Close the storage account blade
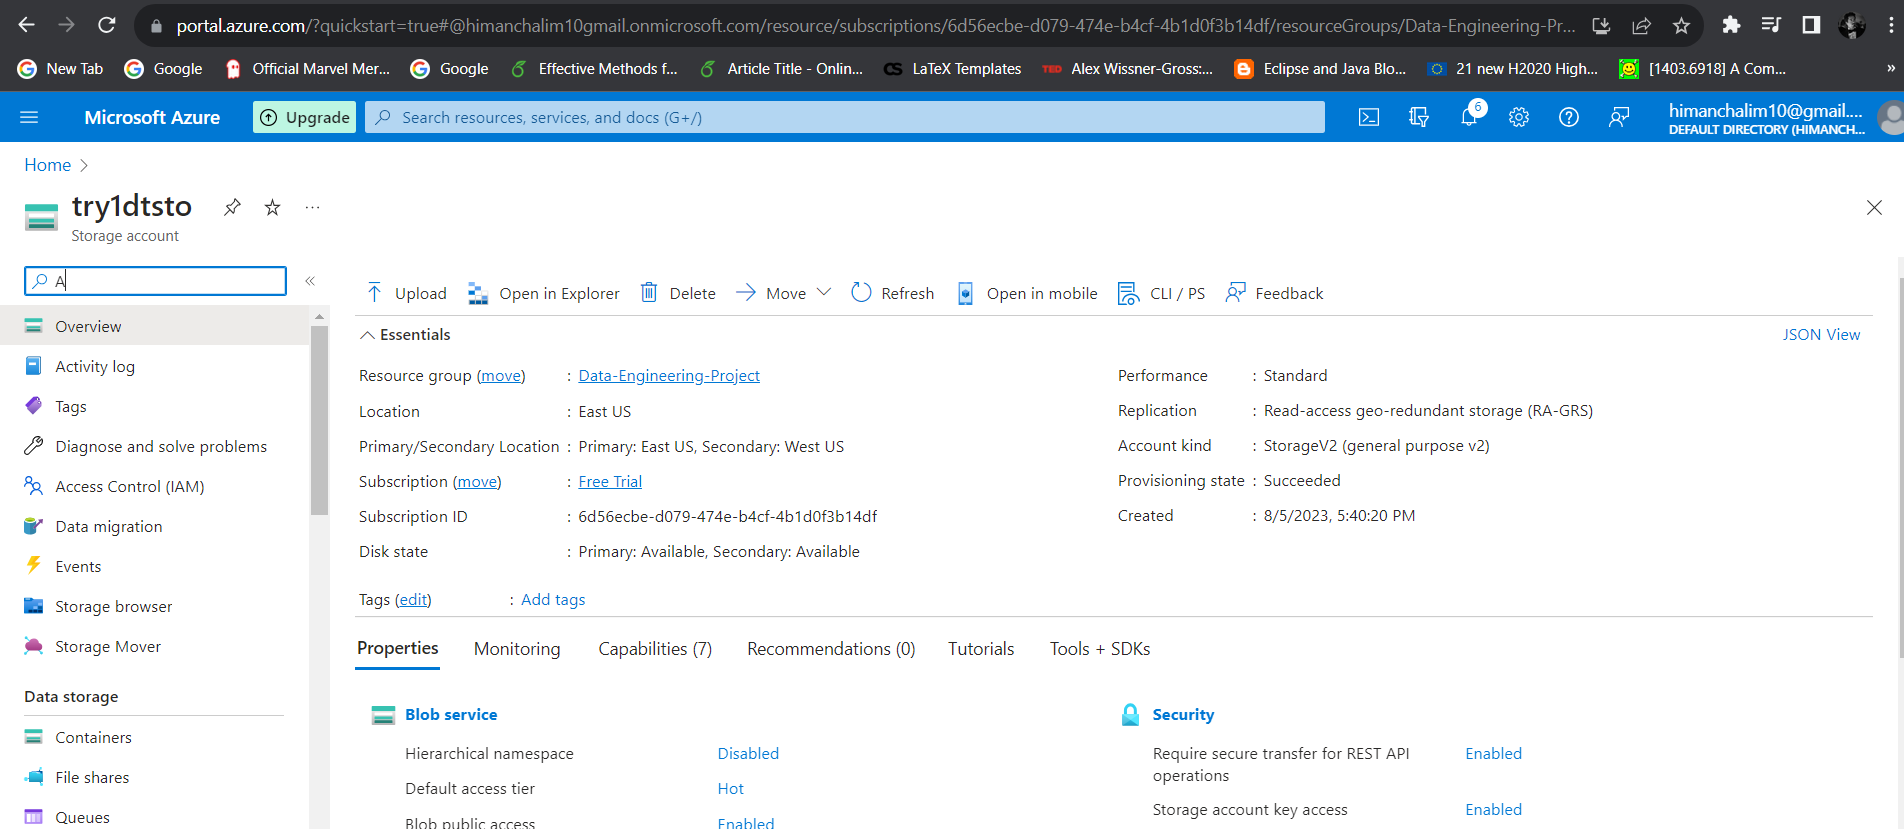Image resolution: width=1904 pixels, height=829 pixels. [1874, 207]
